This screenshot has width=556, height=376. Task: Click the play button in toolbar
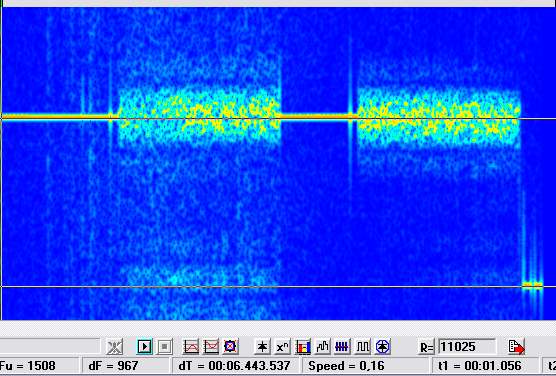144,346
